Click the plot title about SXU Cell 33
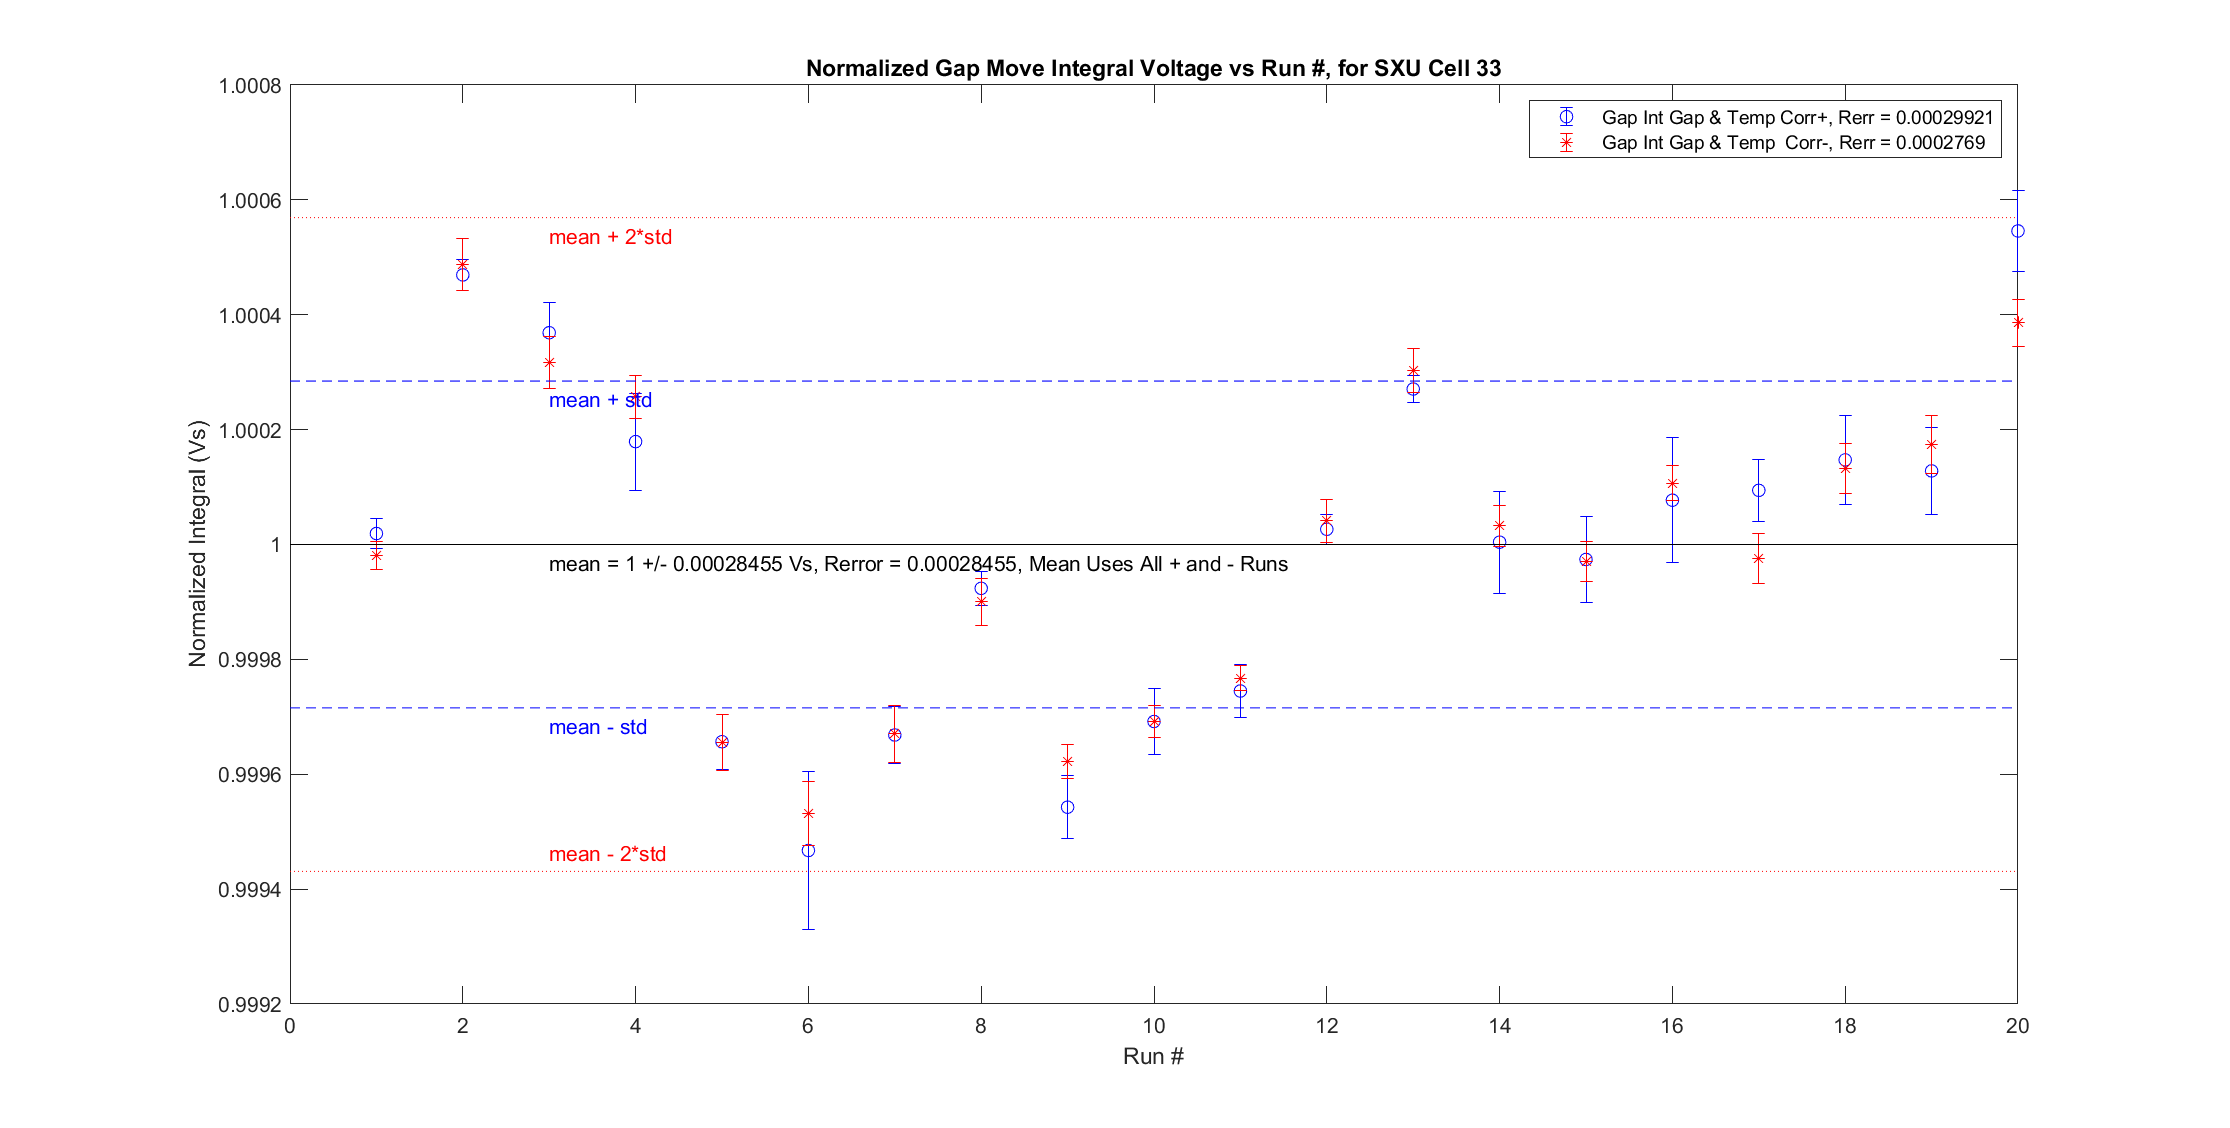2230x1128 pixels. (1153, 68)
